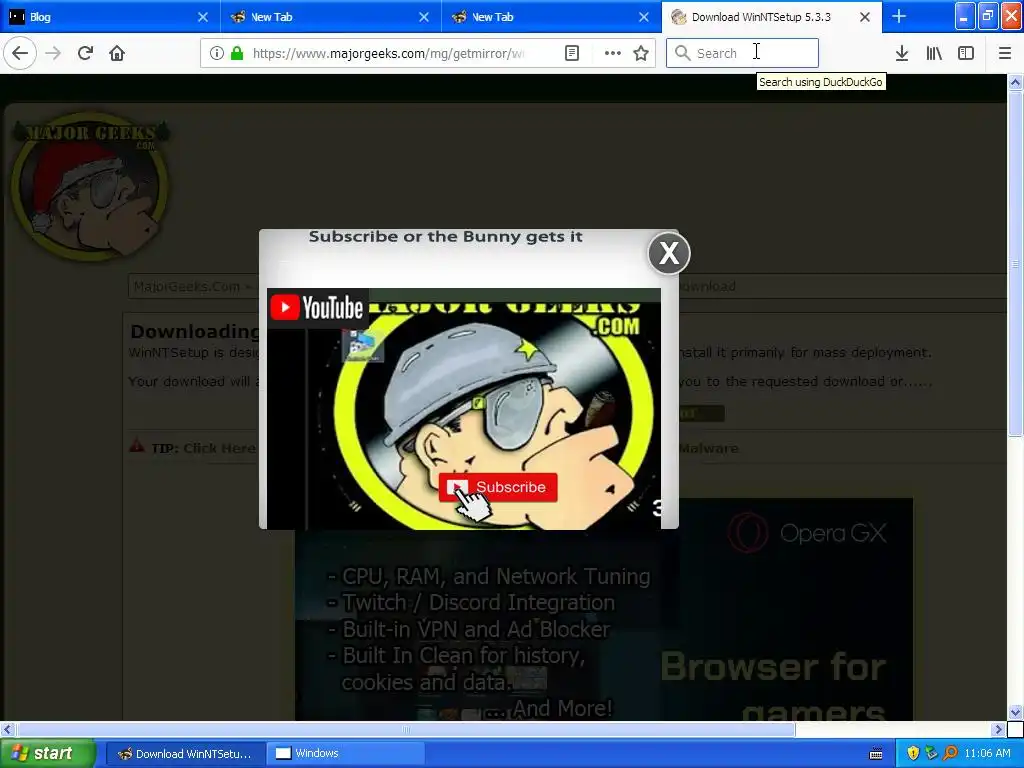Click the MajorGeeks.Com breadcrumb link
The height and width of the screenshot is (768, 1024).
pos(187,286)
